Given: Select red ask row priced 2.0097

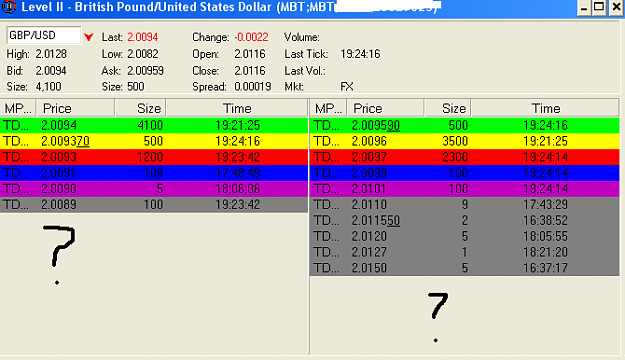Looking at the screenshot, I should click(465, 157).
